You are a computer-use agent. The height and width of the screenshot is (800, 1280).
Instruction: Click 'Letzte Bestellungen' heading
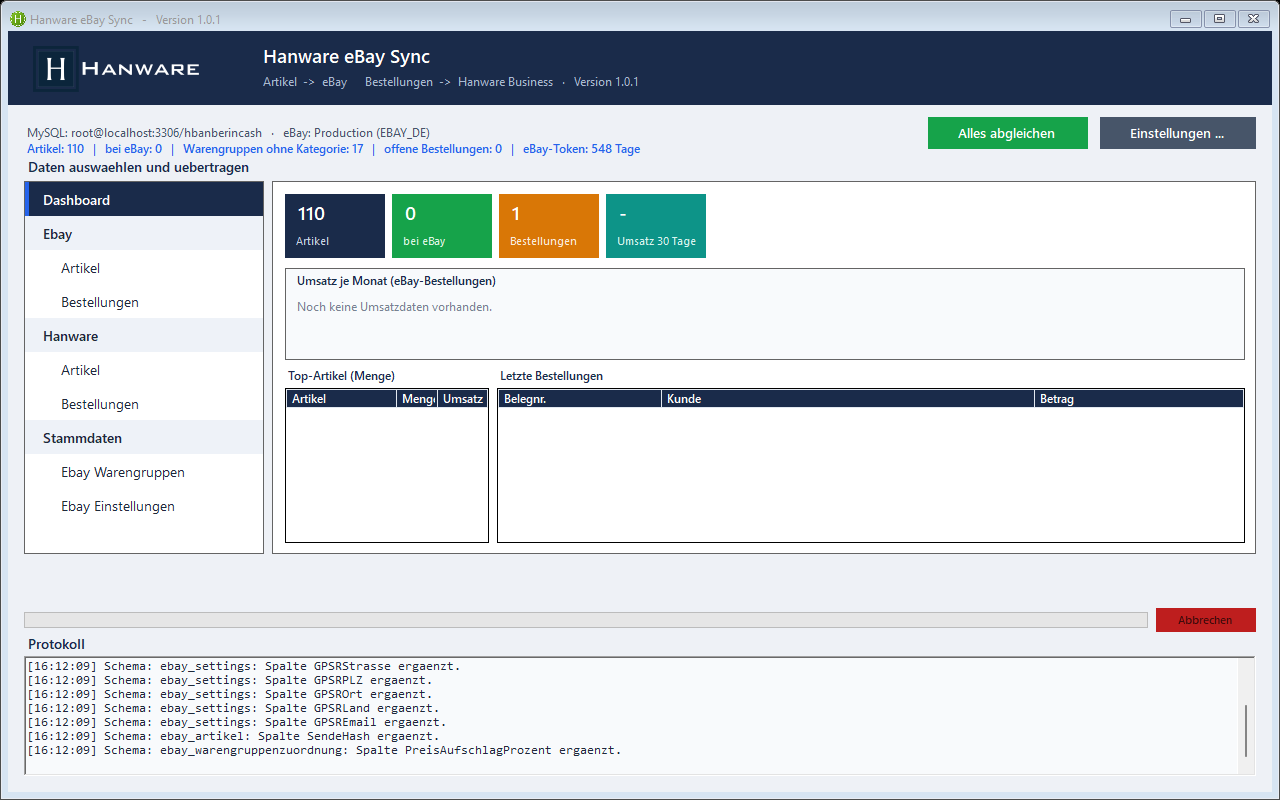coord(552,376)
